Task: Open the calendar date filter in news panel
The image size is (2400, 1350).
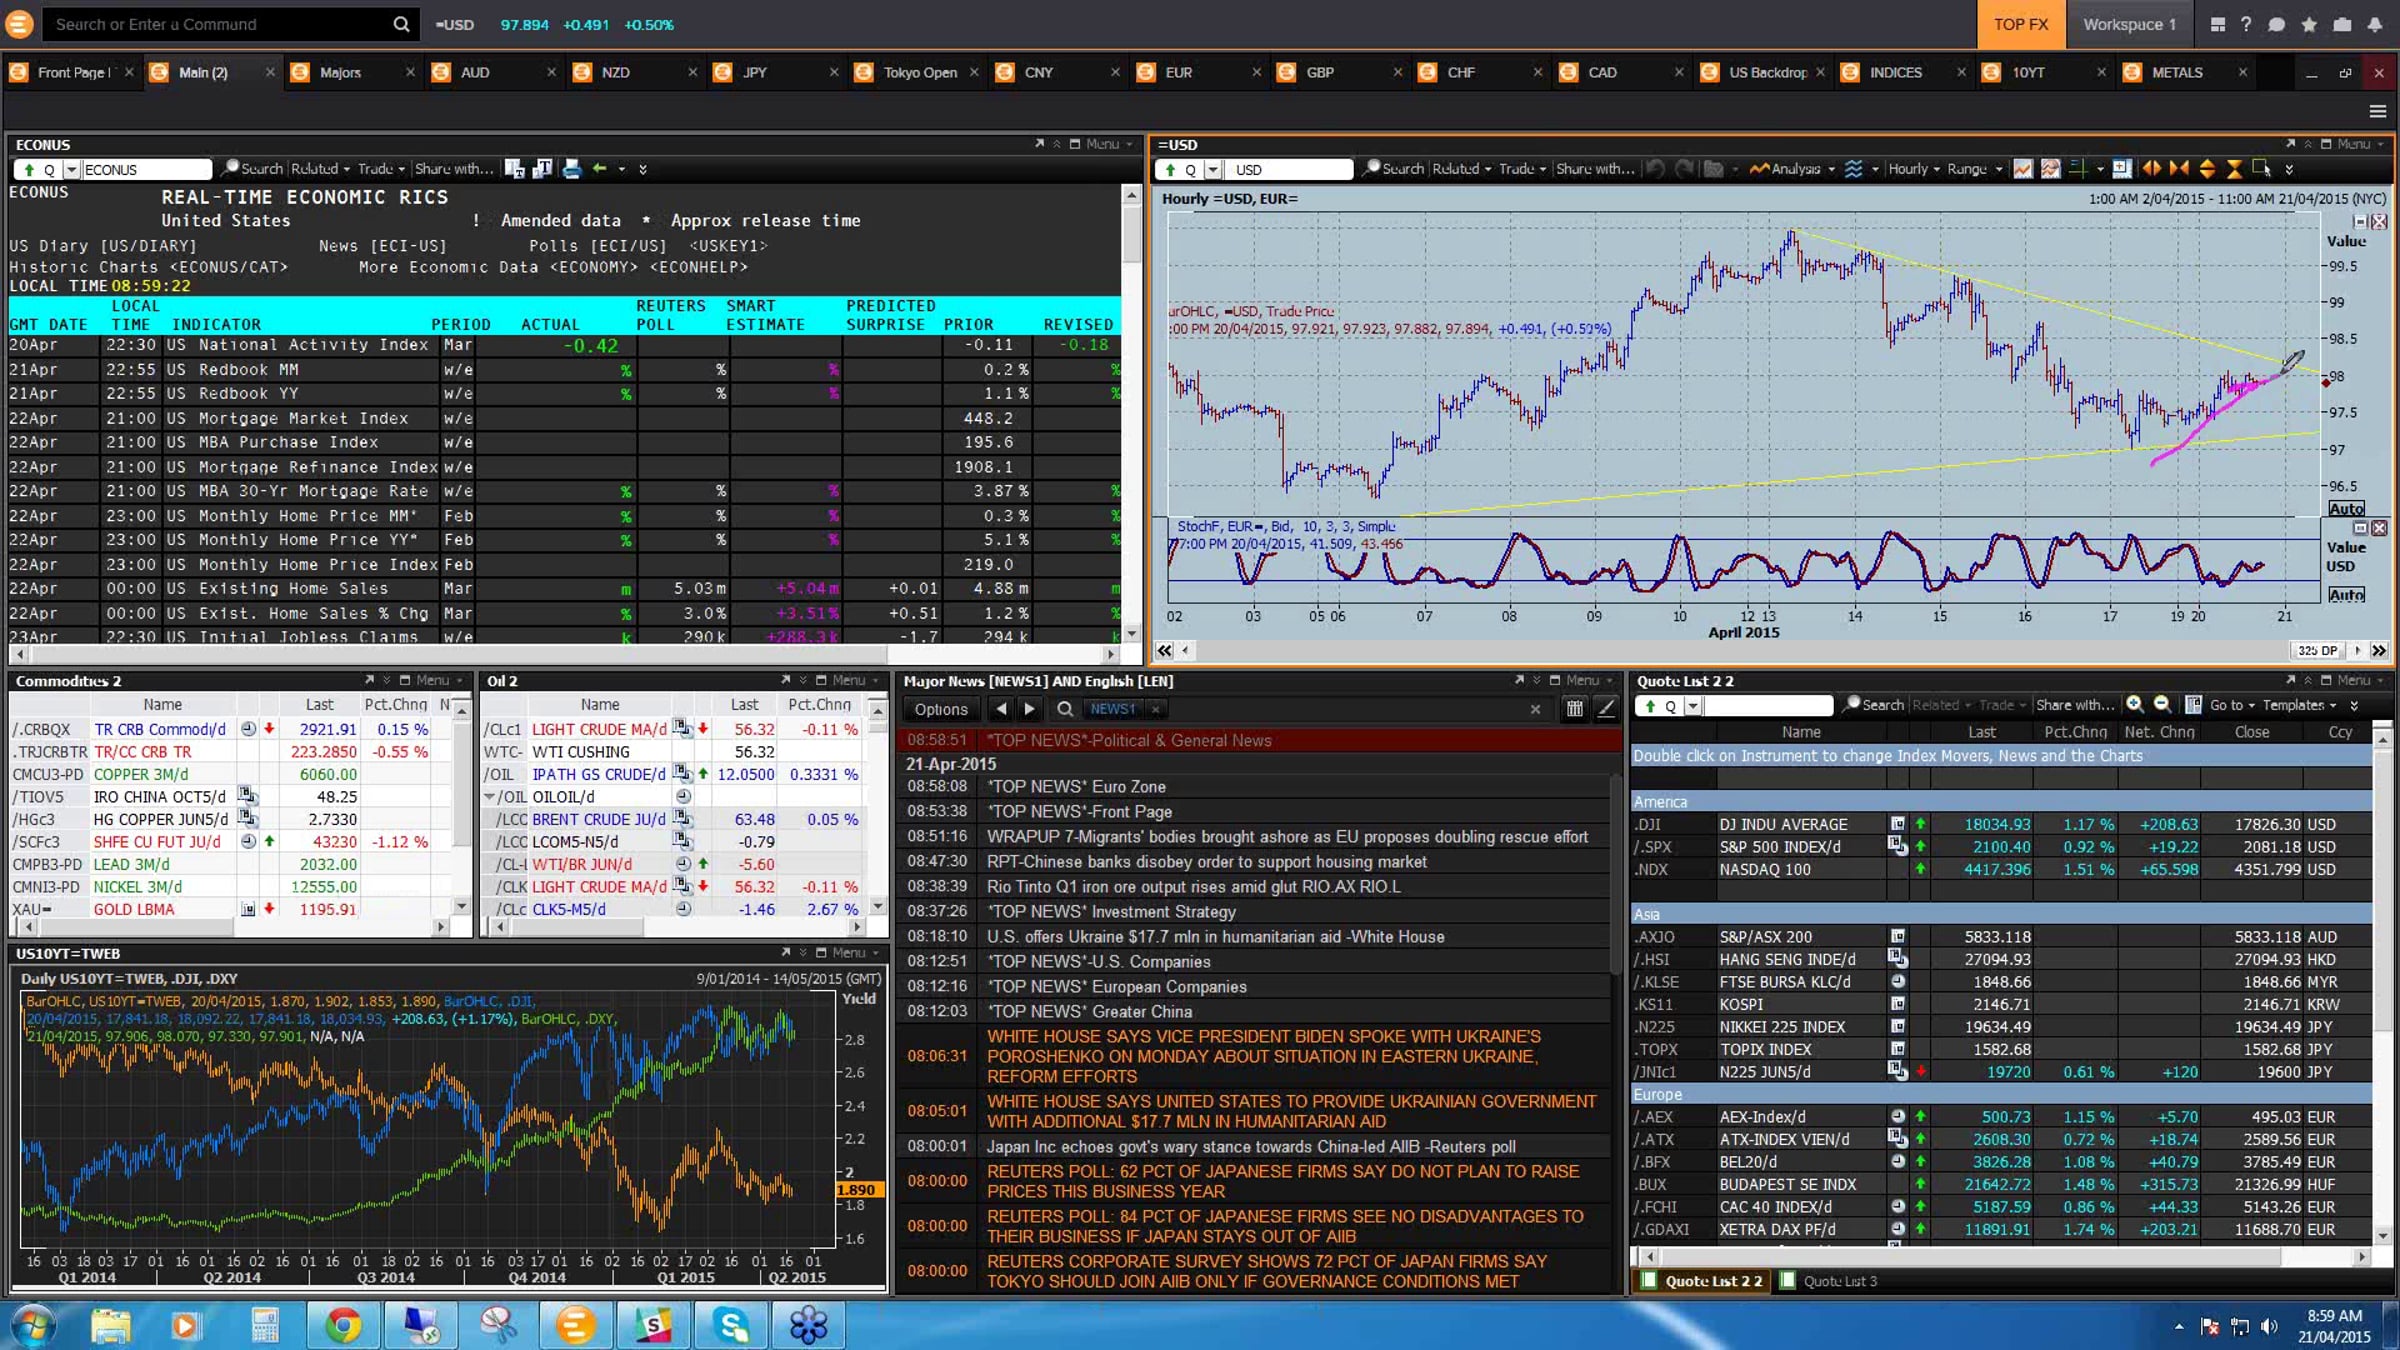Action: click(1574, 709)
